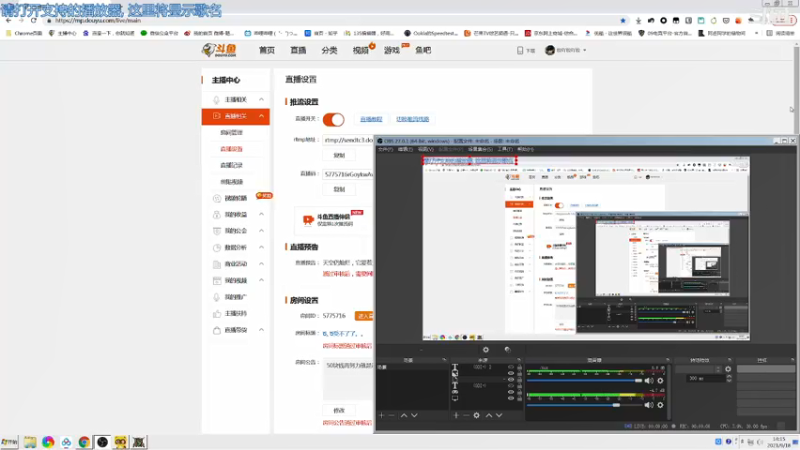This screenshot has width=800, height=450.
Task: Go back with browser back arrow
Action: (9, 20)
